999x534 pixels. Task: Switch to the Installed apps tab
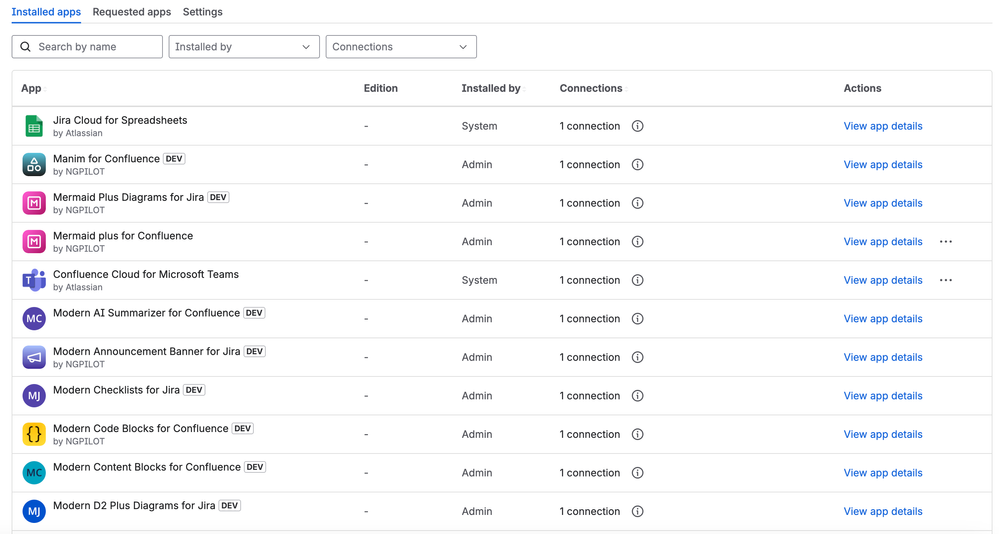46,12
